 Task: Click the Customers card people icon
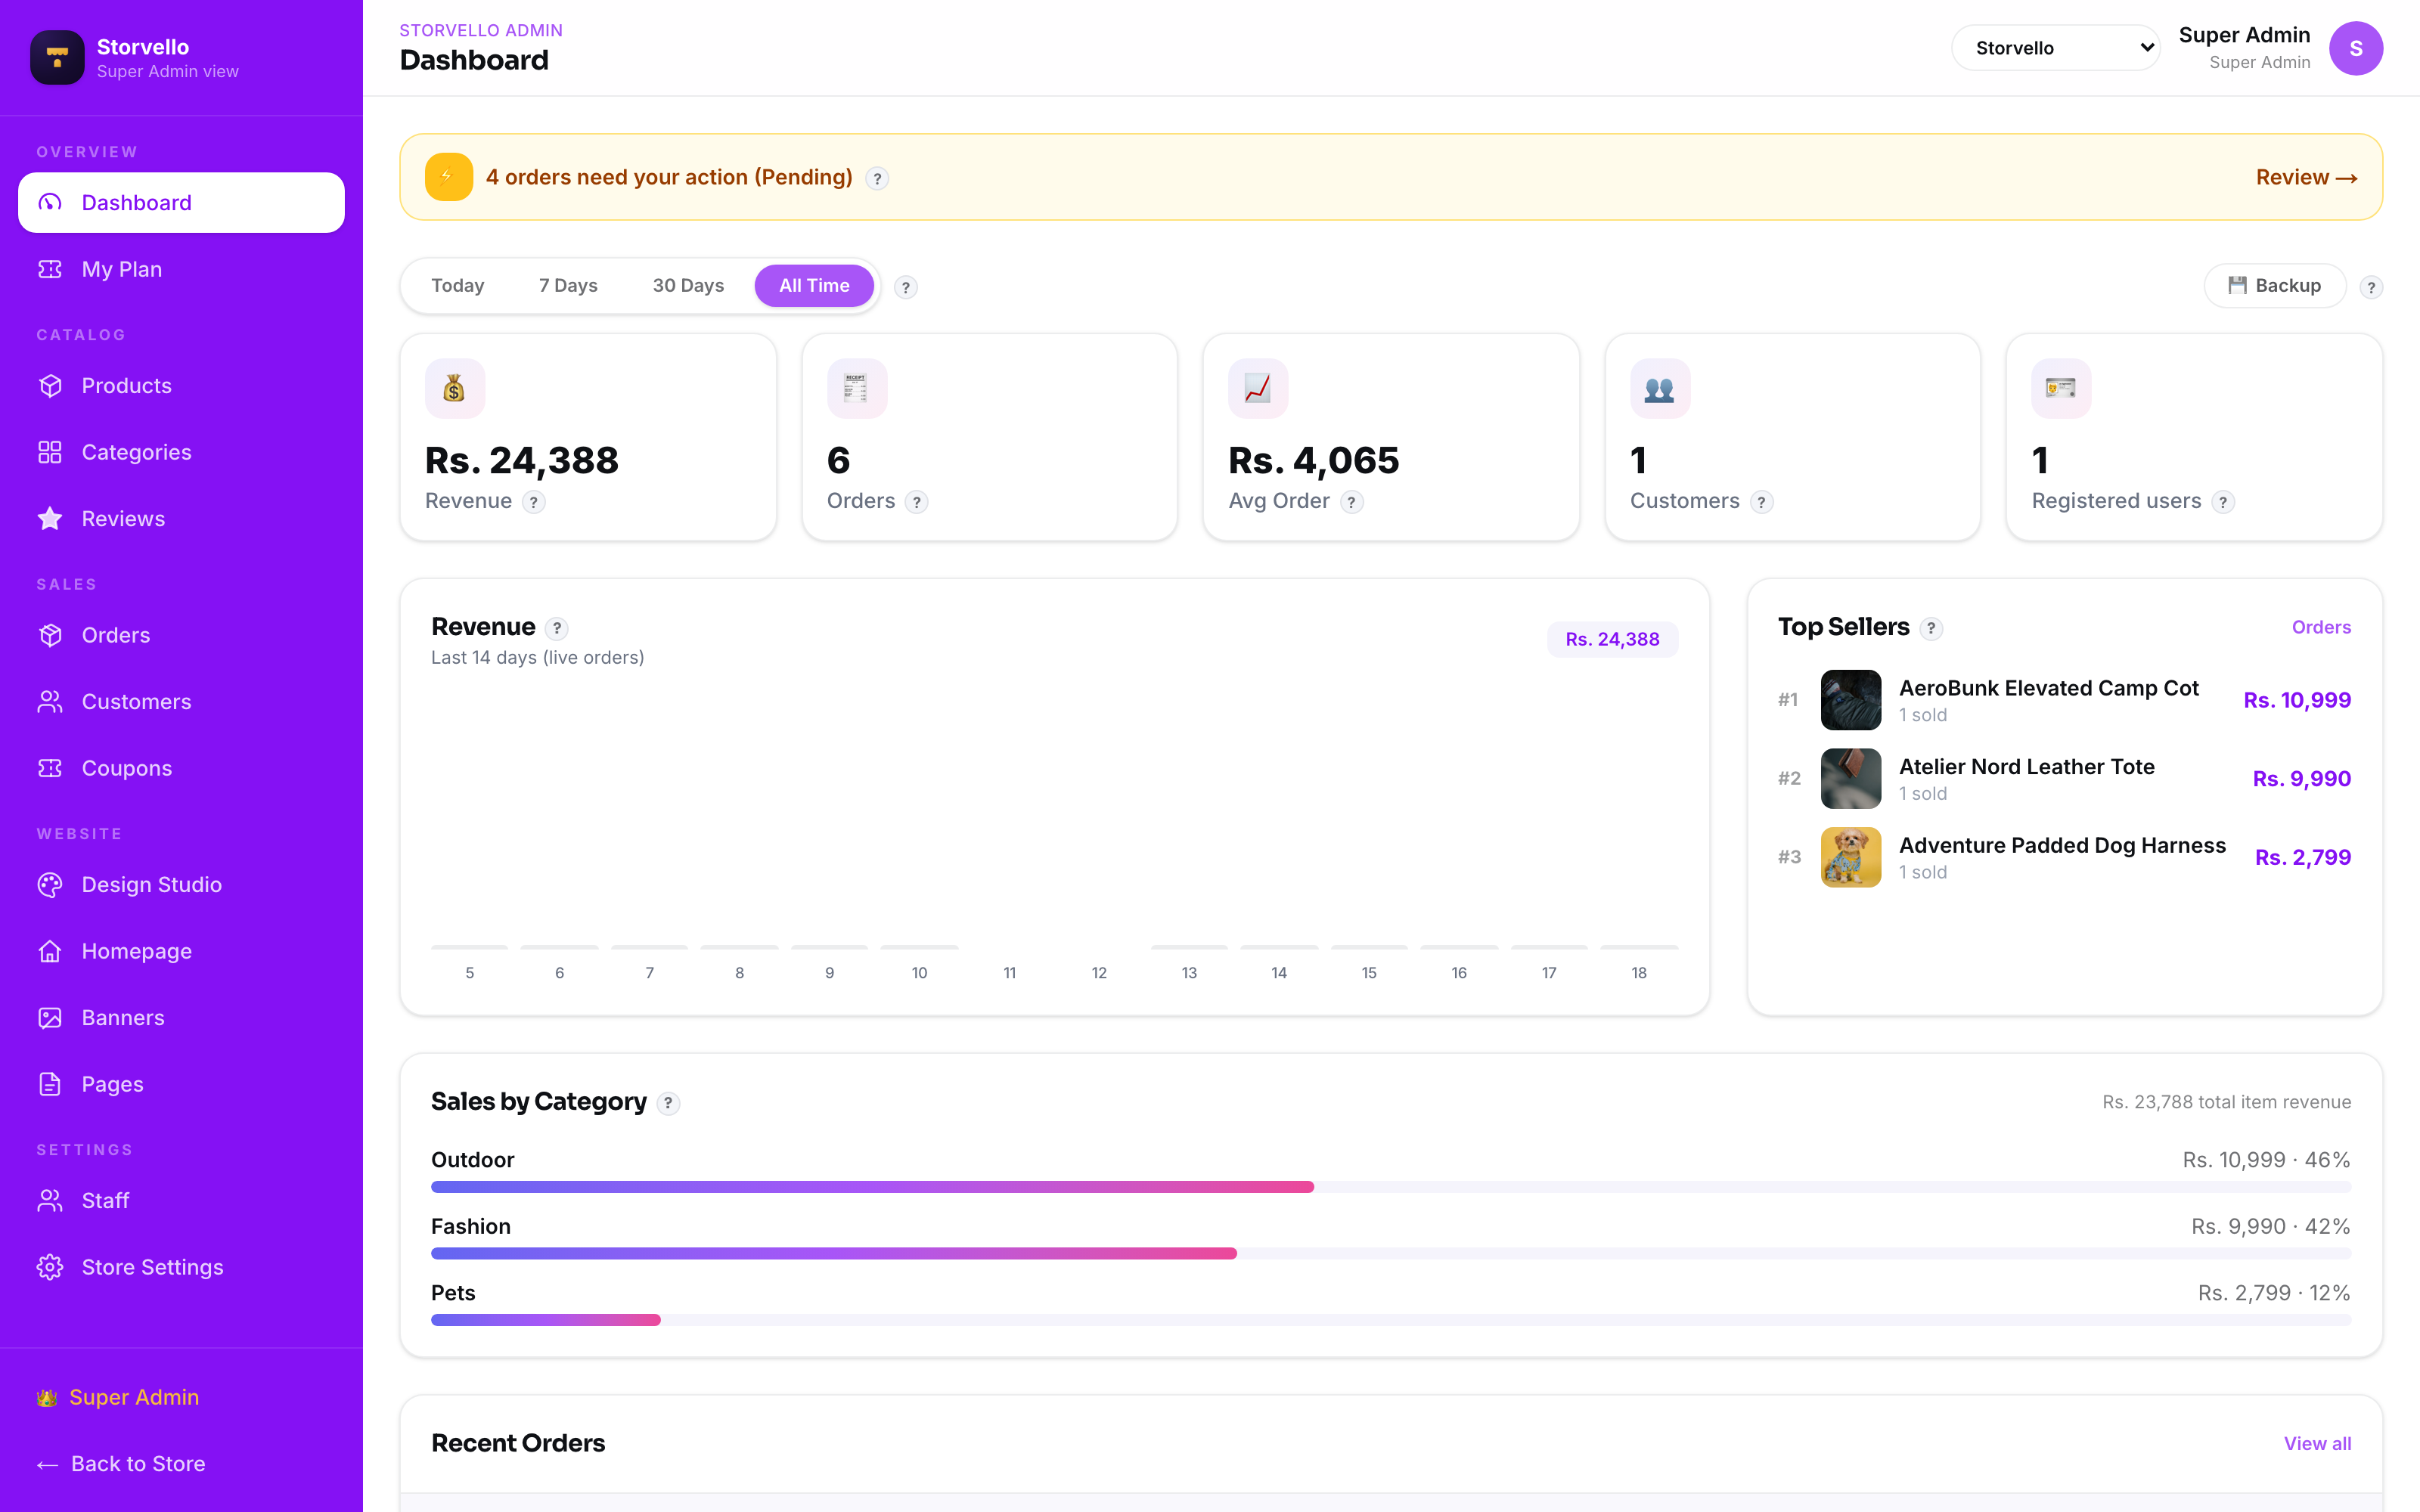point(1660,388)
